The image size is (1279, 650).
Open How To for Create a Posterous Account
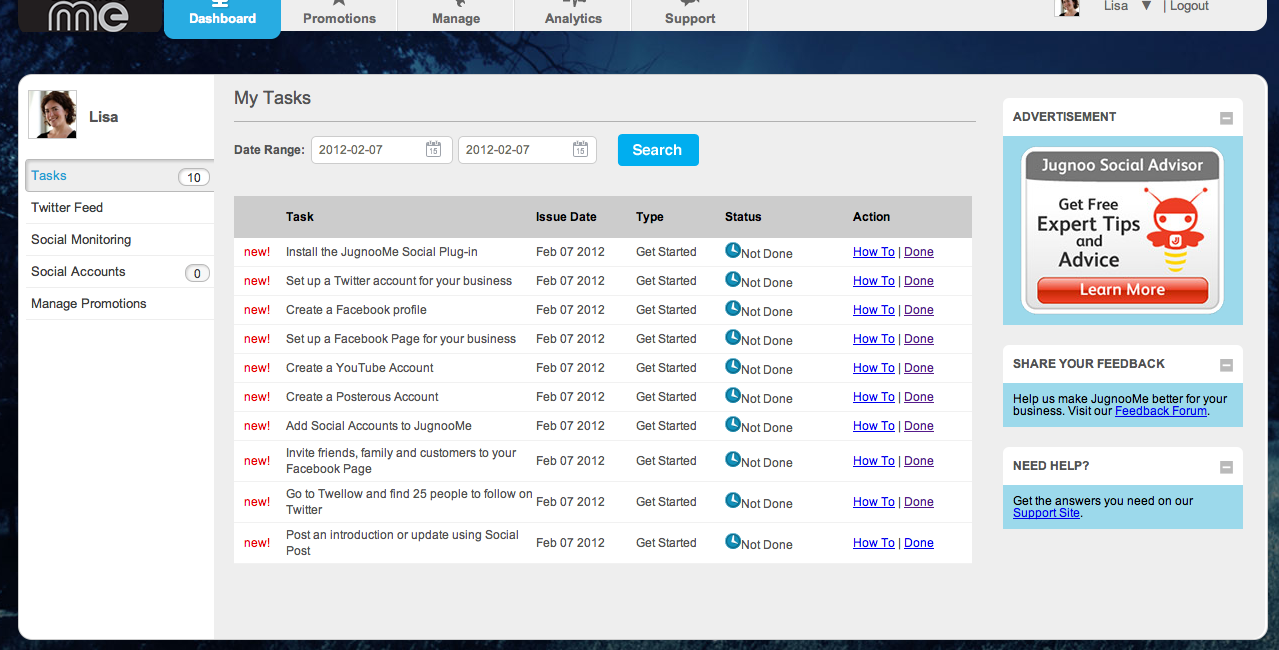874,397
